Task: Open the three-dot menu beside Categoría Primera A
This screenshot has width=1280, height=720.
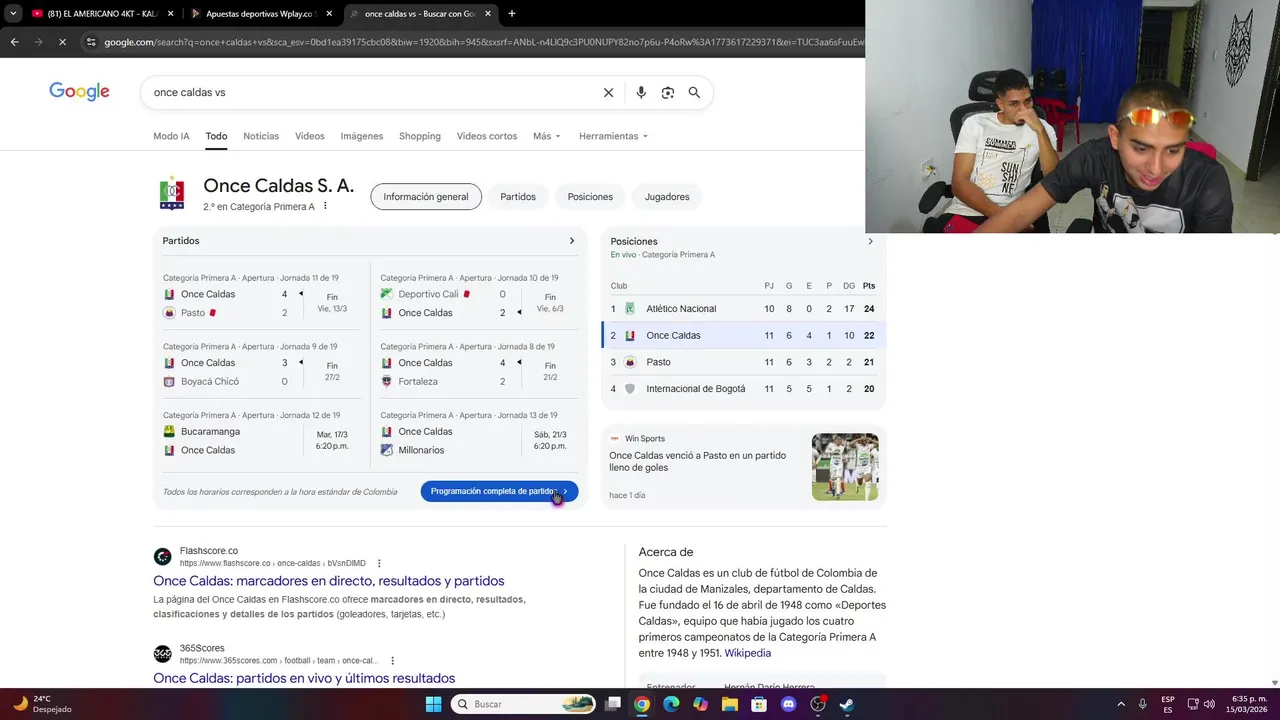Action: [325, 206]
